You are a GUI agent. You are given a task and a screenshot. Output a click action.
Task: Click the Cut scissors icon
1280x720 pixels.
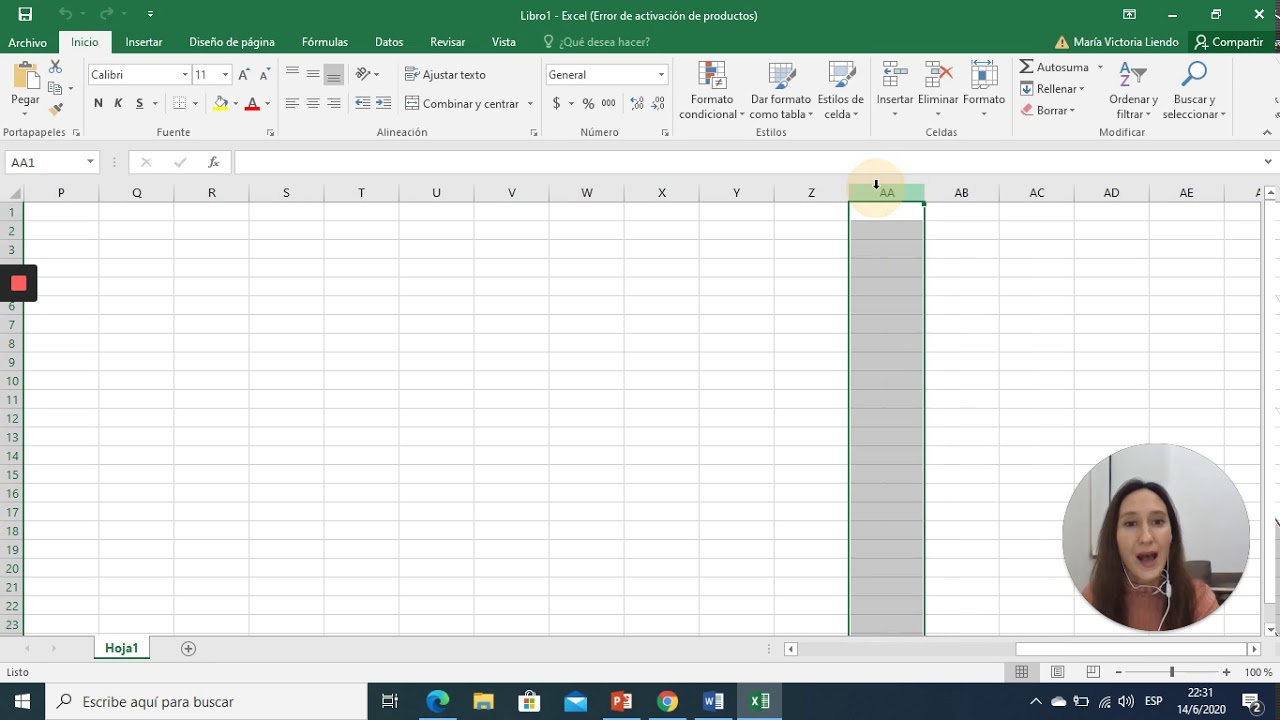(56, 66)
